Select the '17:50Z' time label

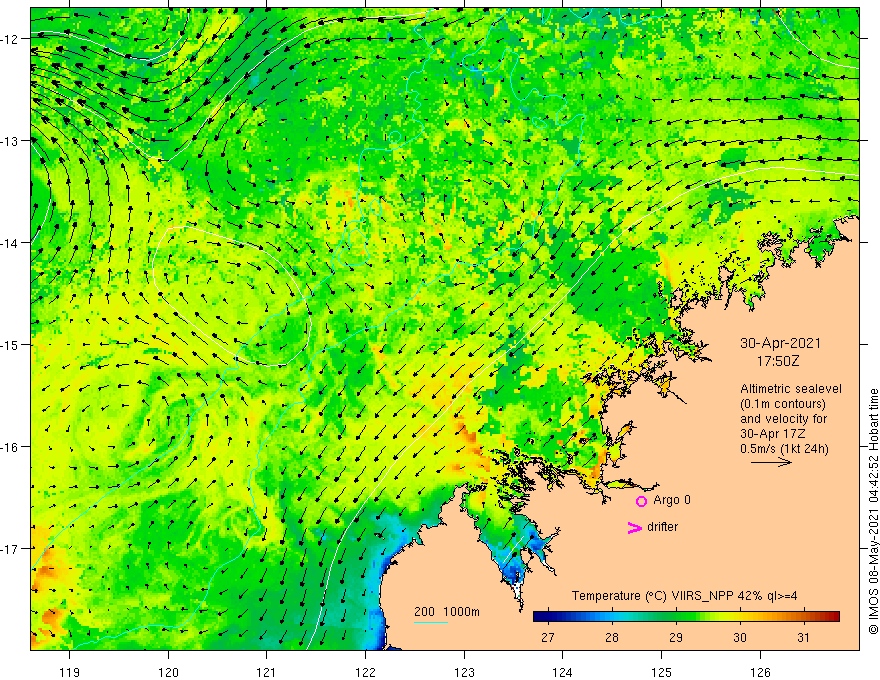point(778,361)
